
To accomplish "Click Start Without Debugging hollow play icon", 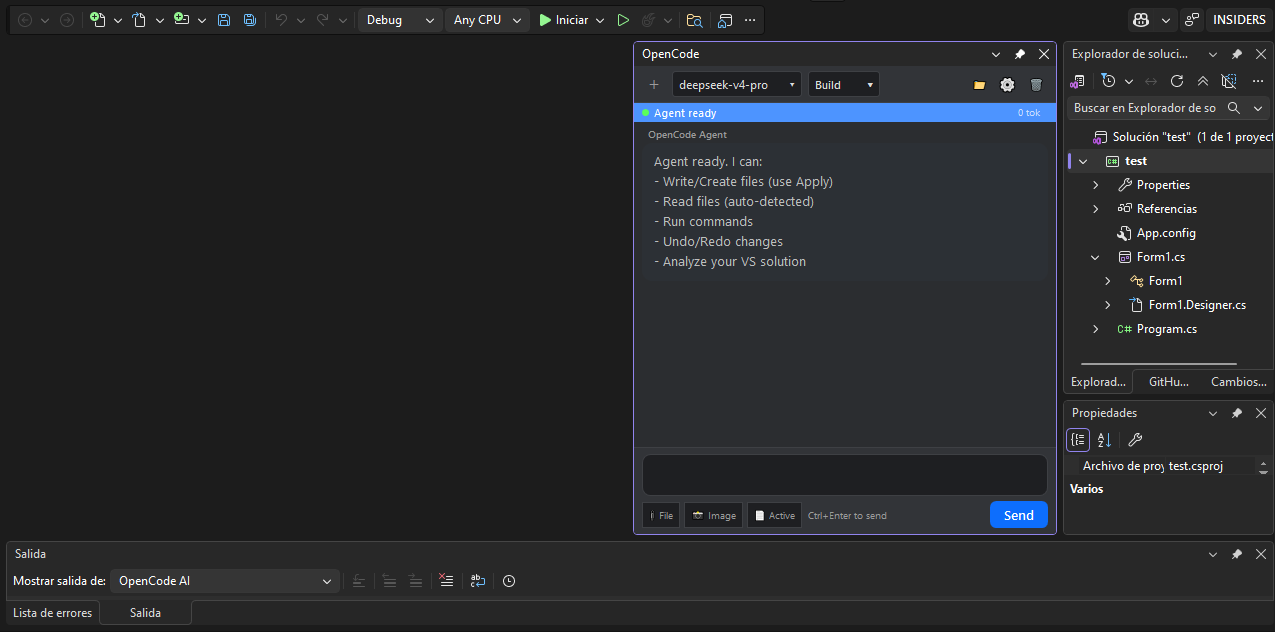I will pyautogui.click(x=623, y=20).
